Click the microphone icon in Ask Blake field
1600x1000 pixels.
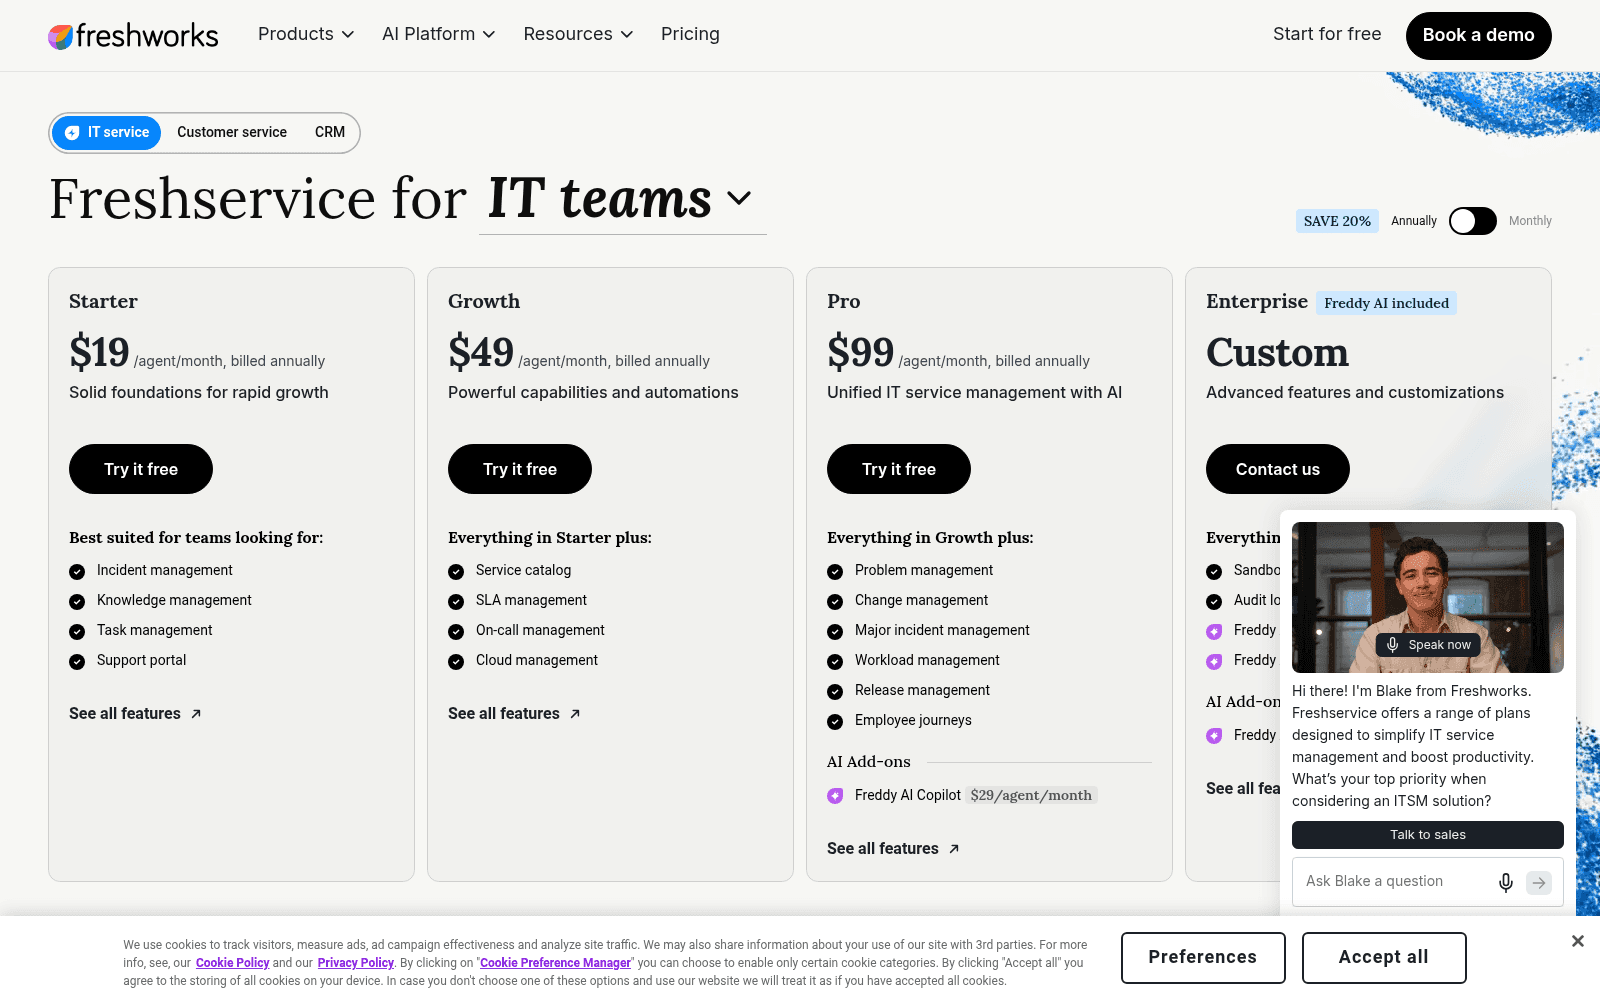click(1505, 882)
